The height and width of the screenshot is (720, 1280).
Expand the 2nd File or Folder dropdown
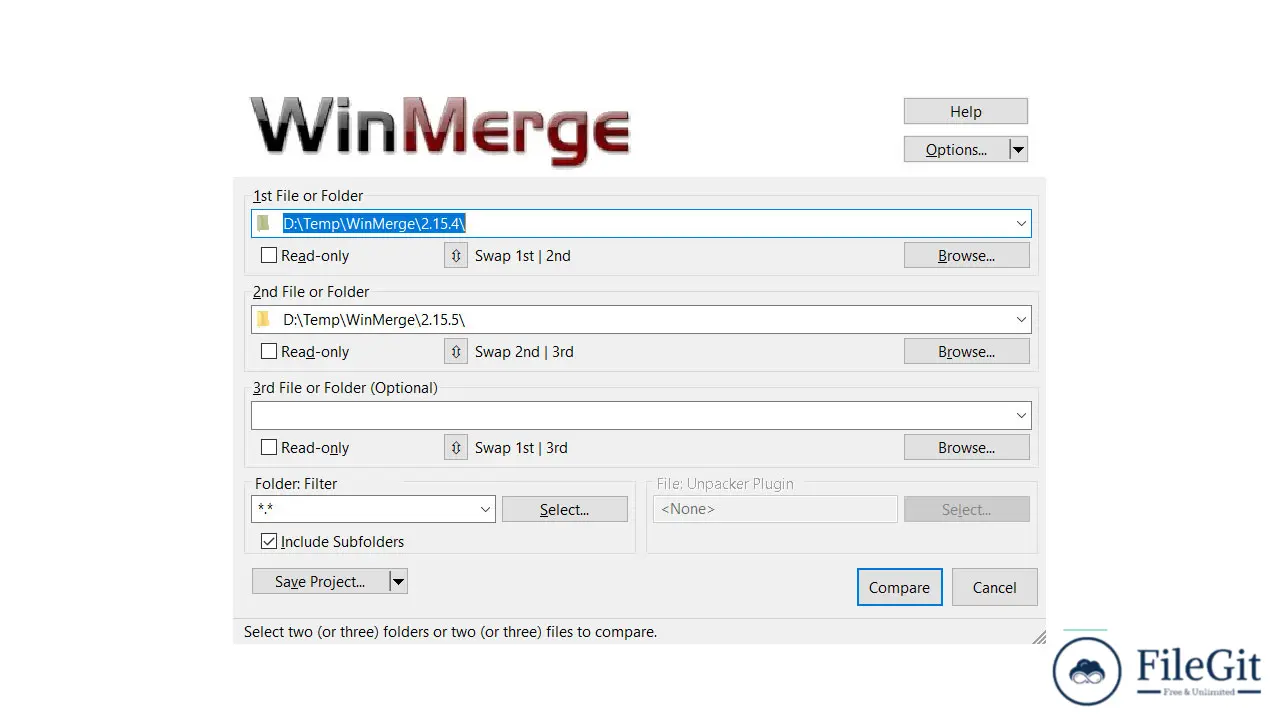click(1021, 320)
